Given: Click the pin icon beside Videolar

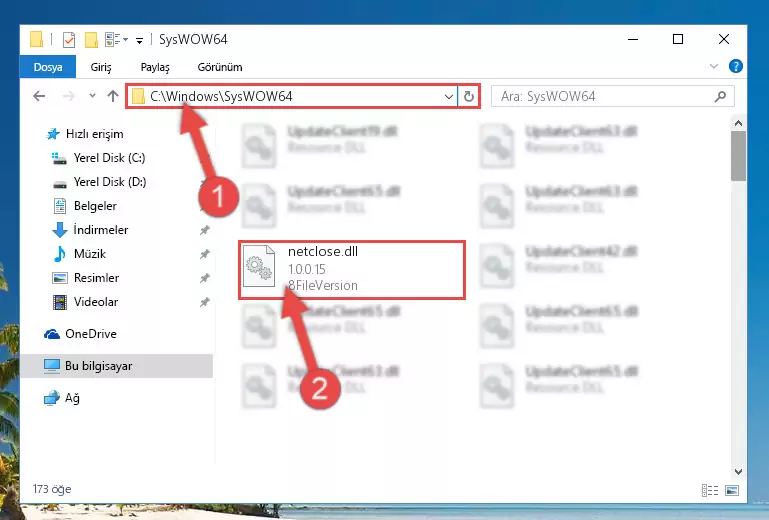Looking at the screenshot, I should point(205,302).
